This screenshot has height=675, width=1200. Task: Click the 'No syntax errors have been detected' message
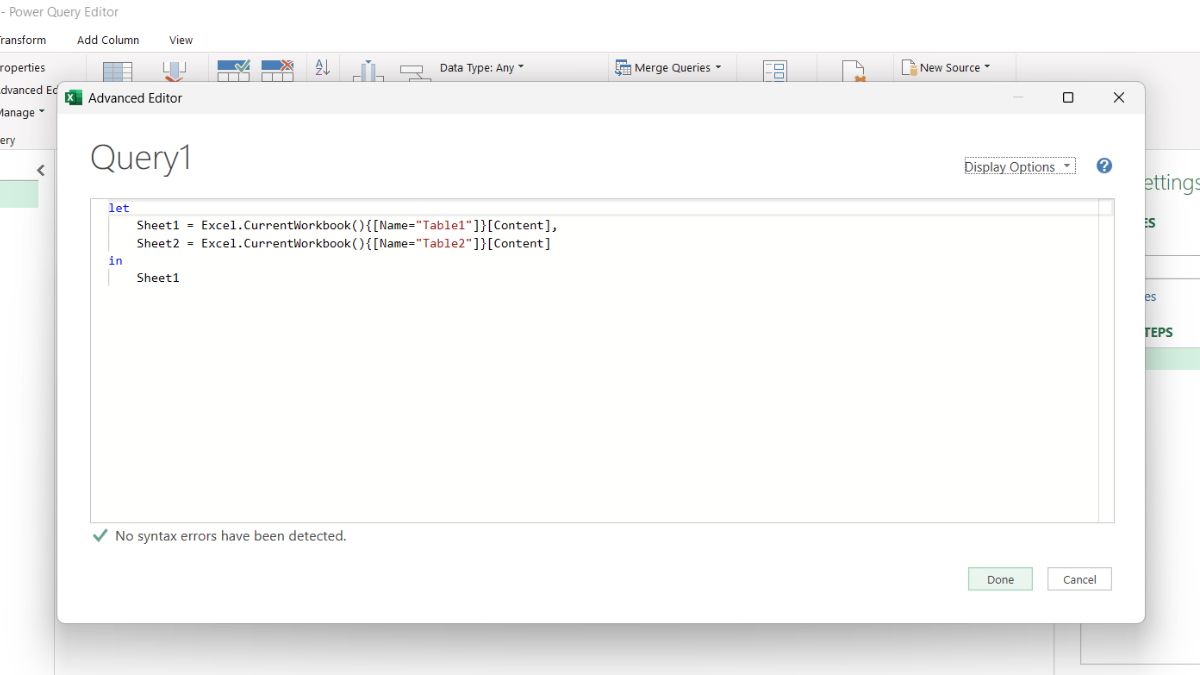point(230,536)
